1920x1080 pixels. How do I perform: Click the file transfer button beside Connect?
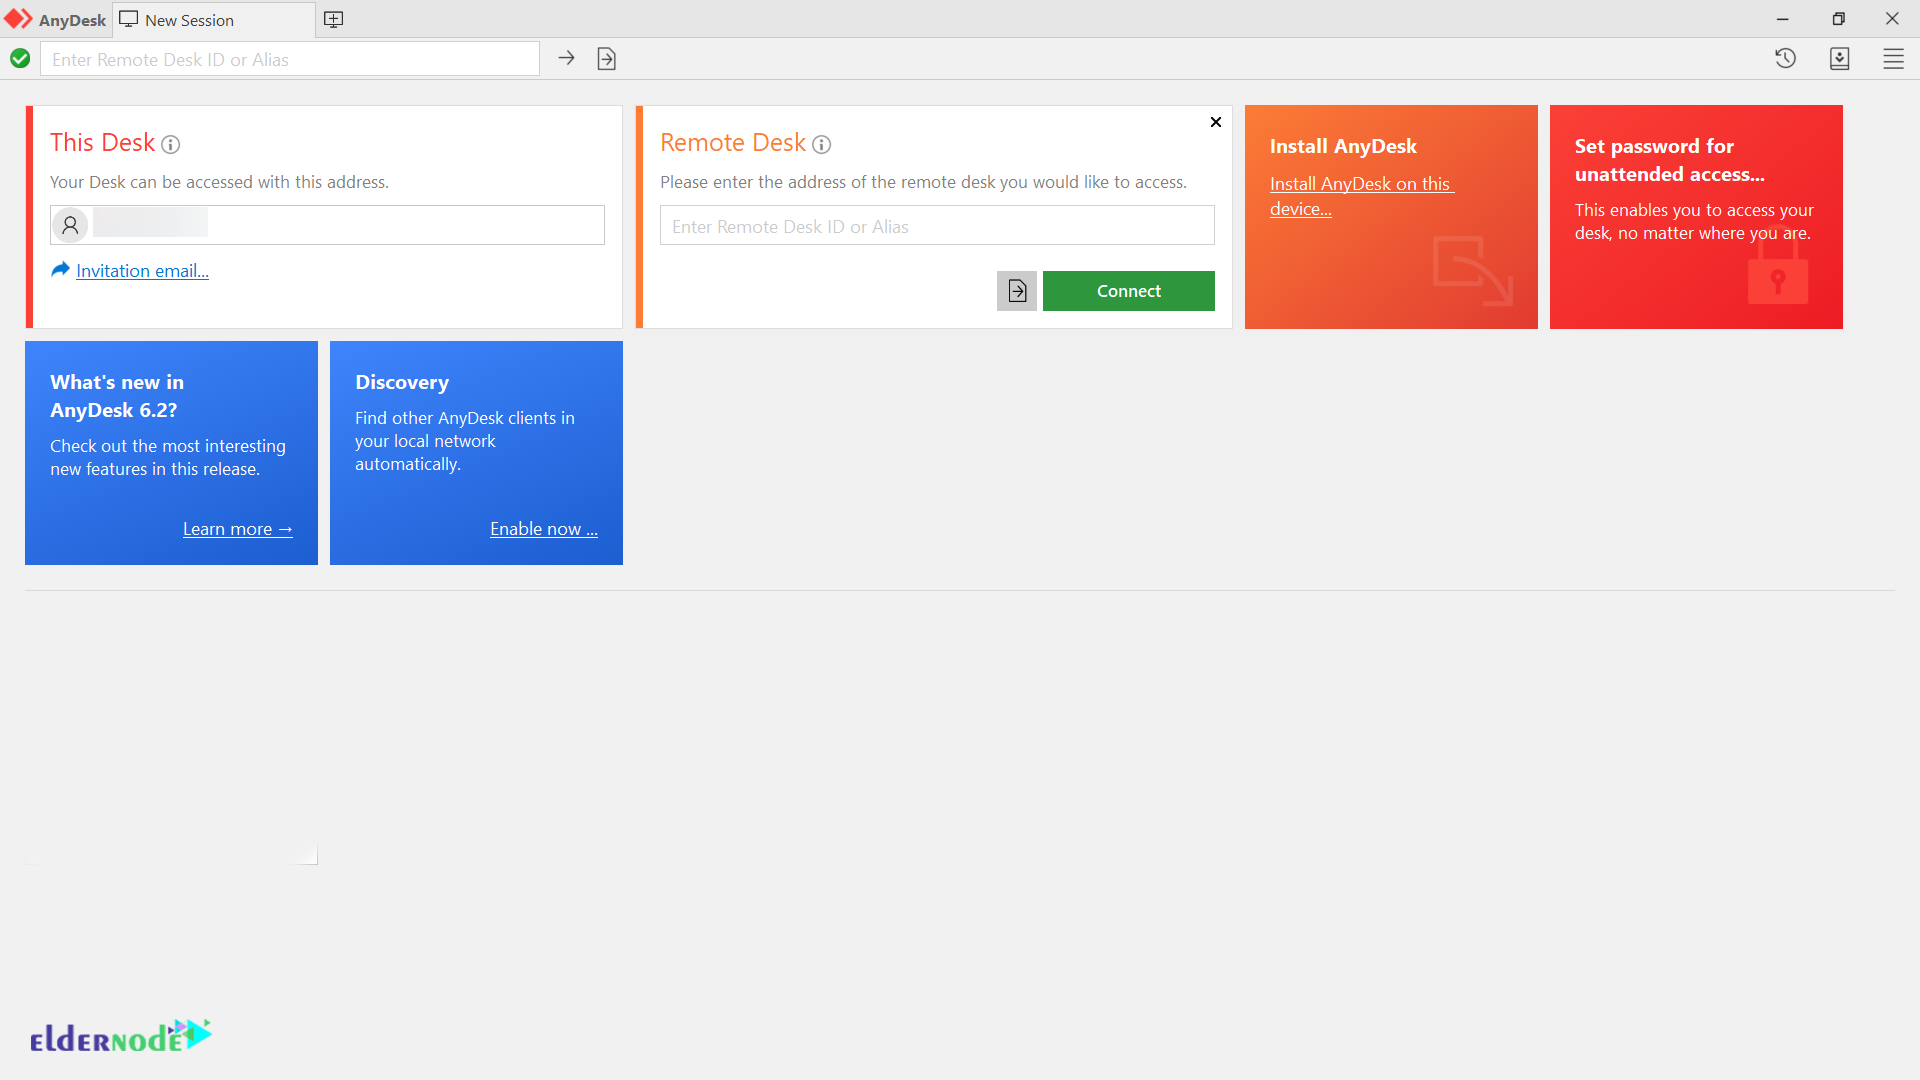point(1016,291)
